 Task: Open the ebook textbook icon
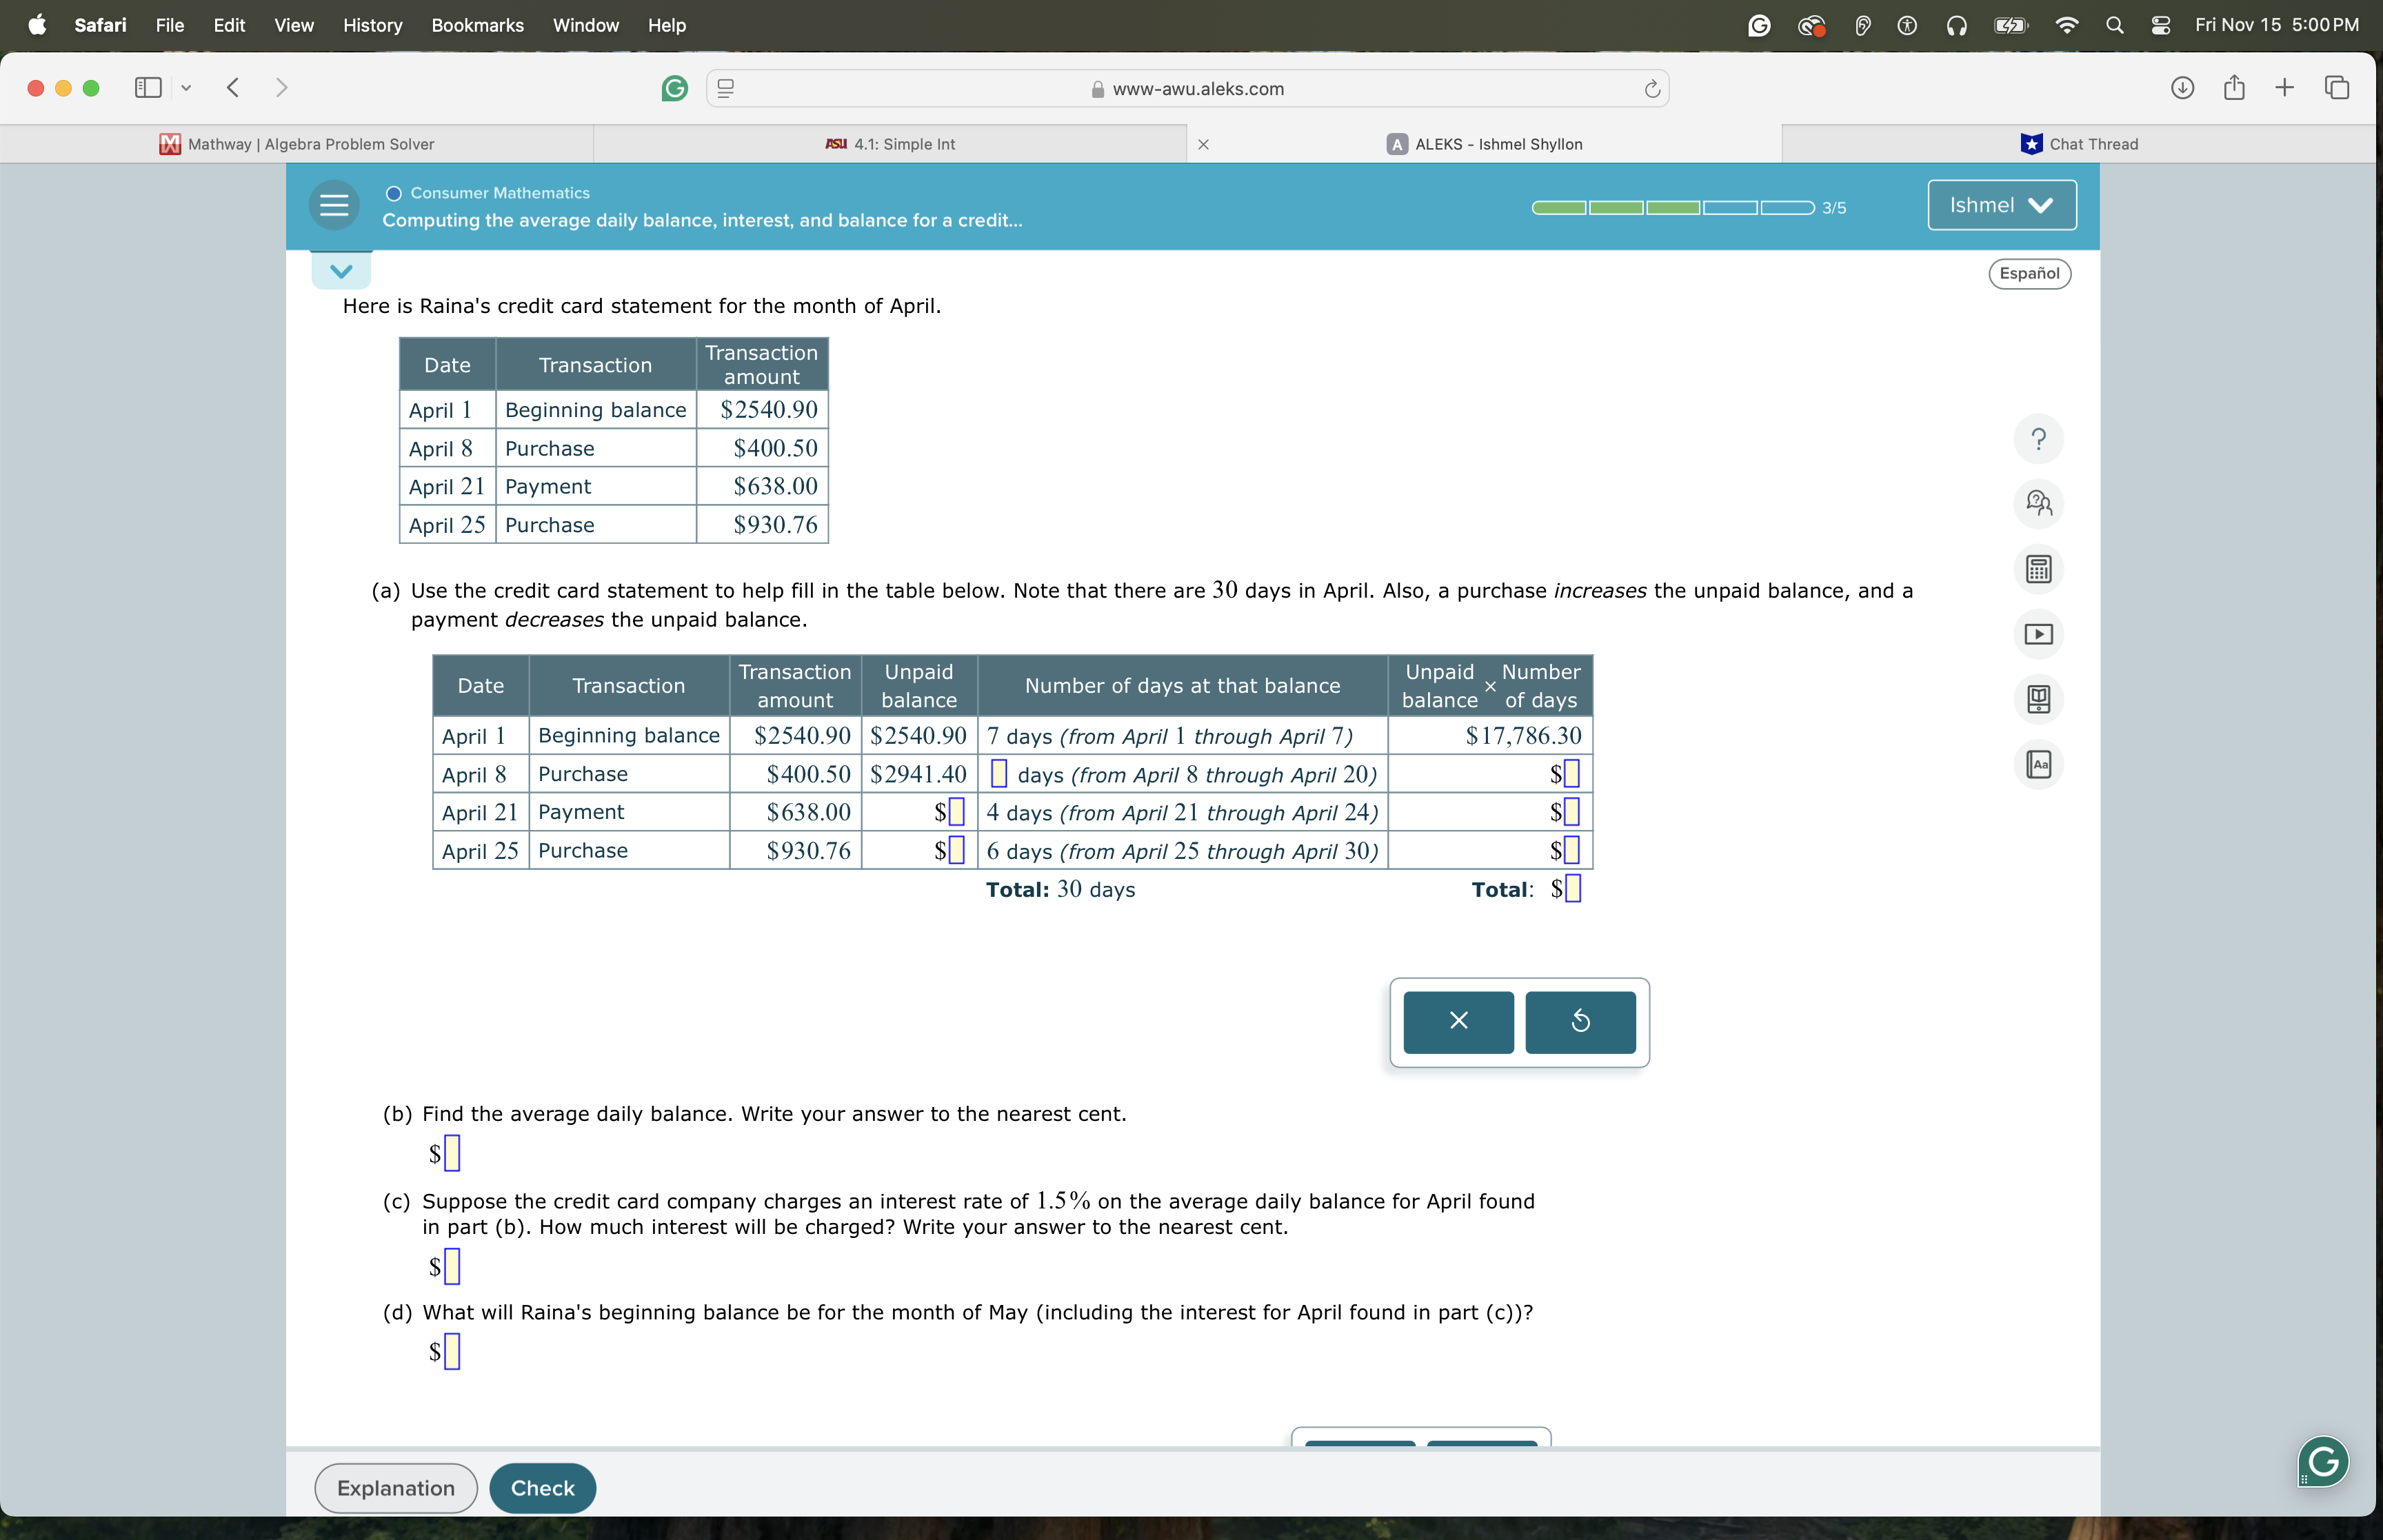(x=2037, y=699)
